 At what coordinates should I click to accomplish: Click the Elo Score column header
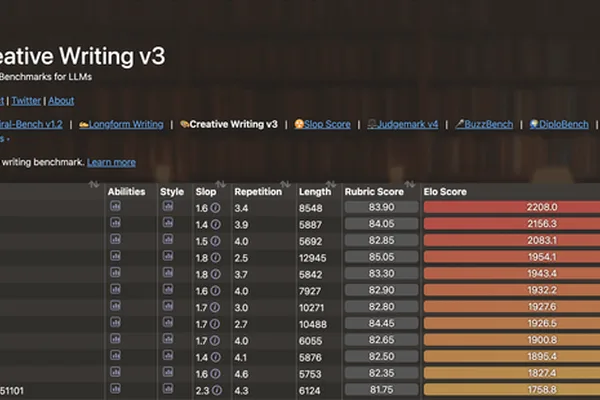[x=445, y=192]
